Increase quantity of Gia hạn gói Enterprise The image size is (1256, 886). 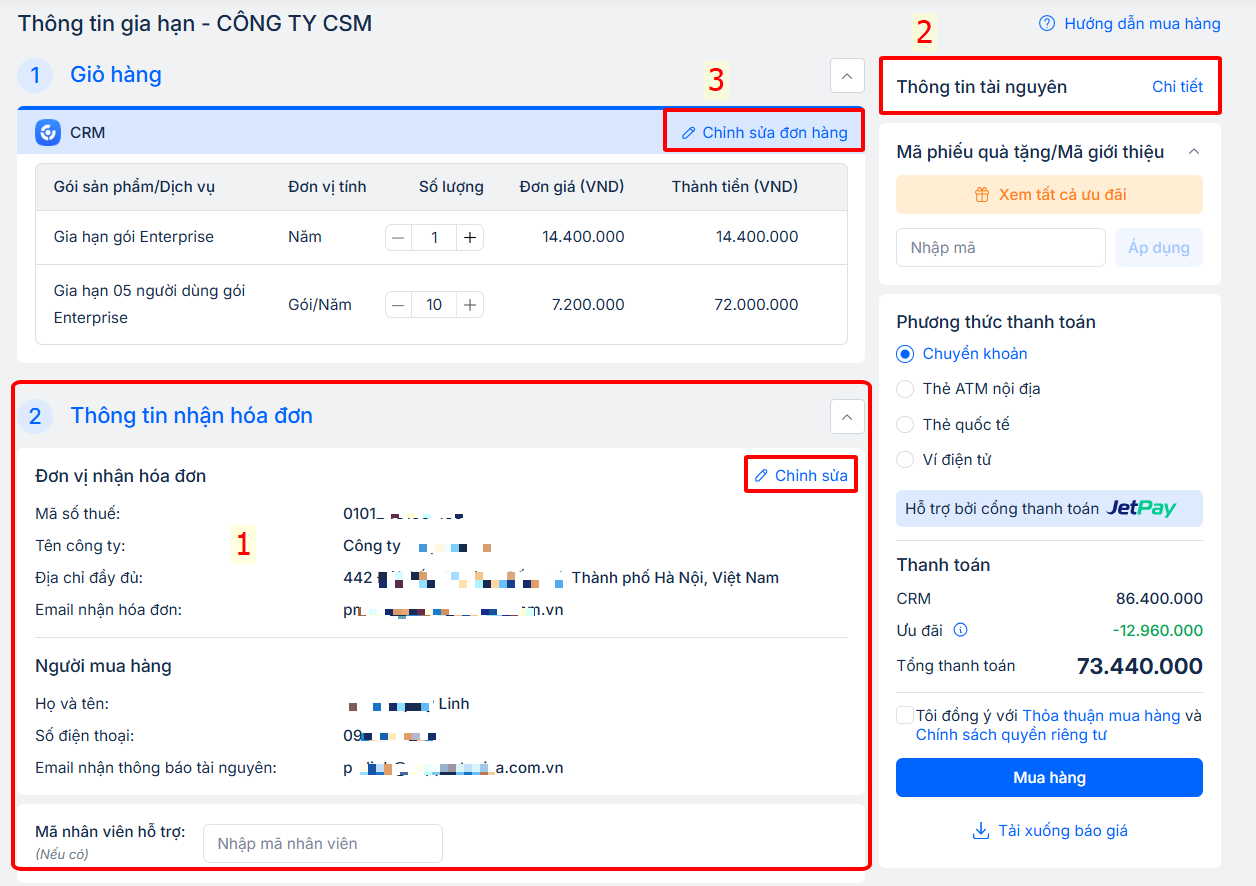(x=470, y=237)
